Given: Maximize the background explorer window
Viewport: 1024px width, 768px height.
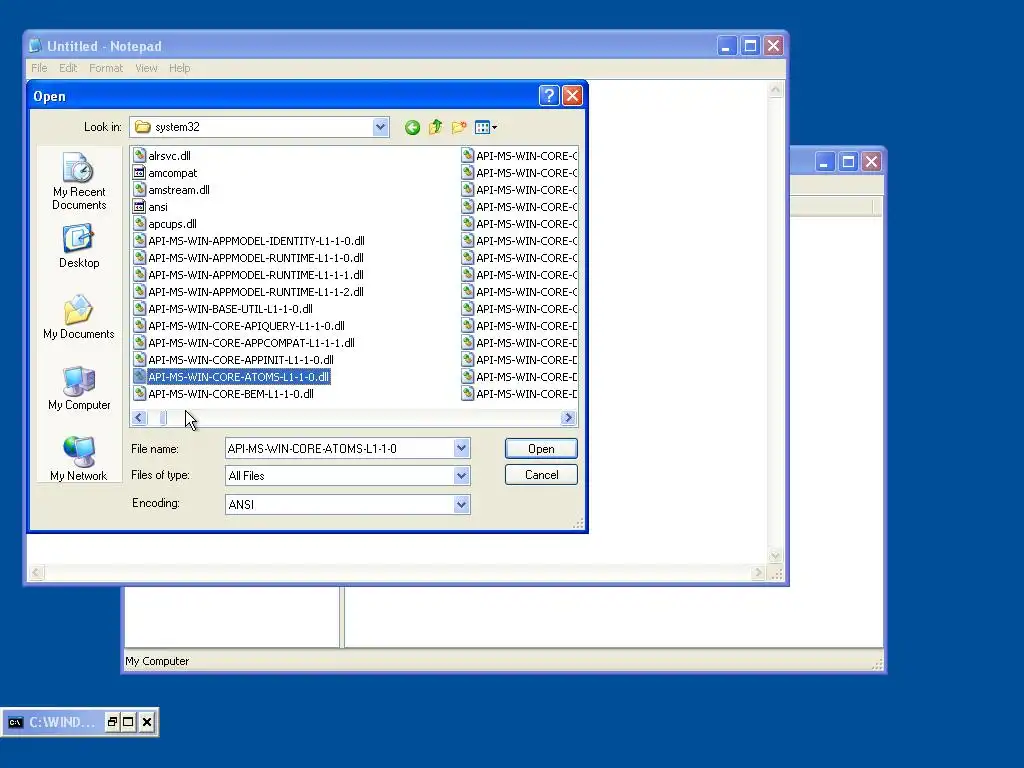Looking at the screenshot, I should tap(848, 162).
